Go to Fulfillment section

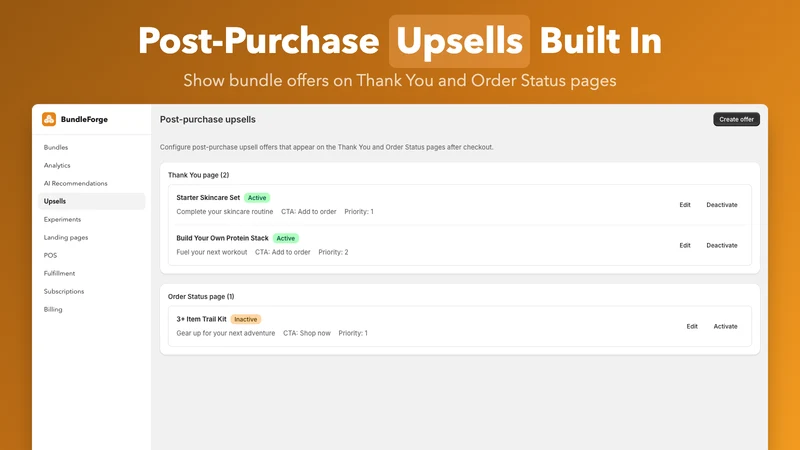59,273
